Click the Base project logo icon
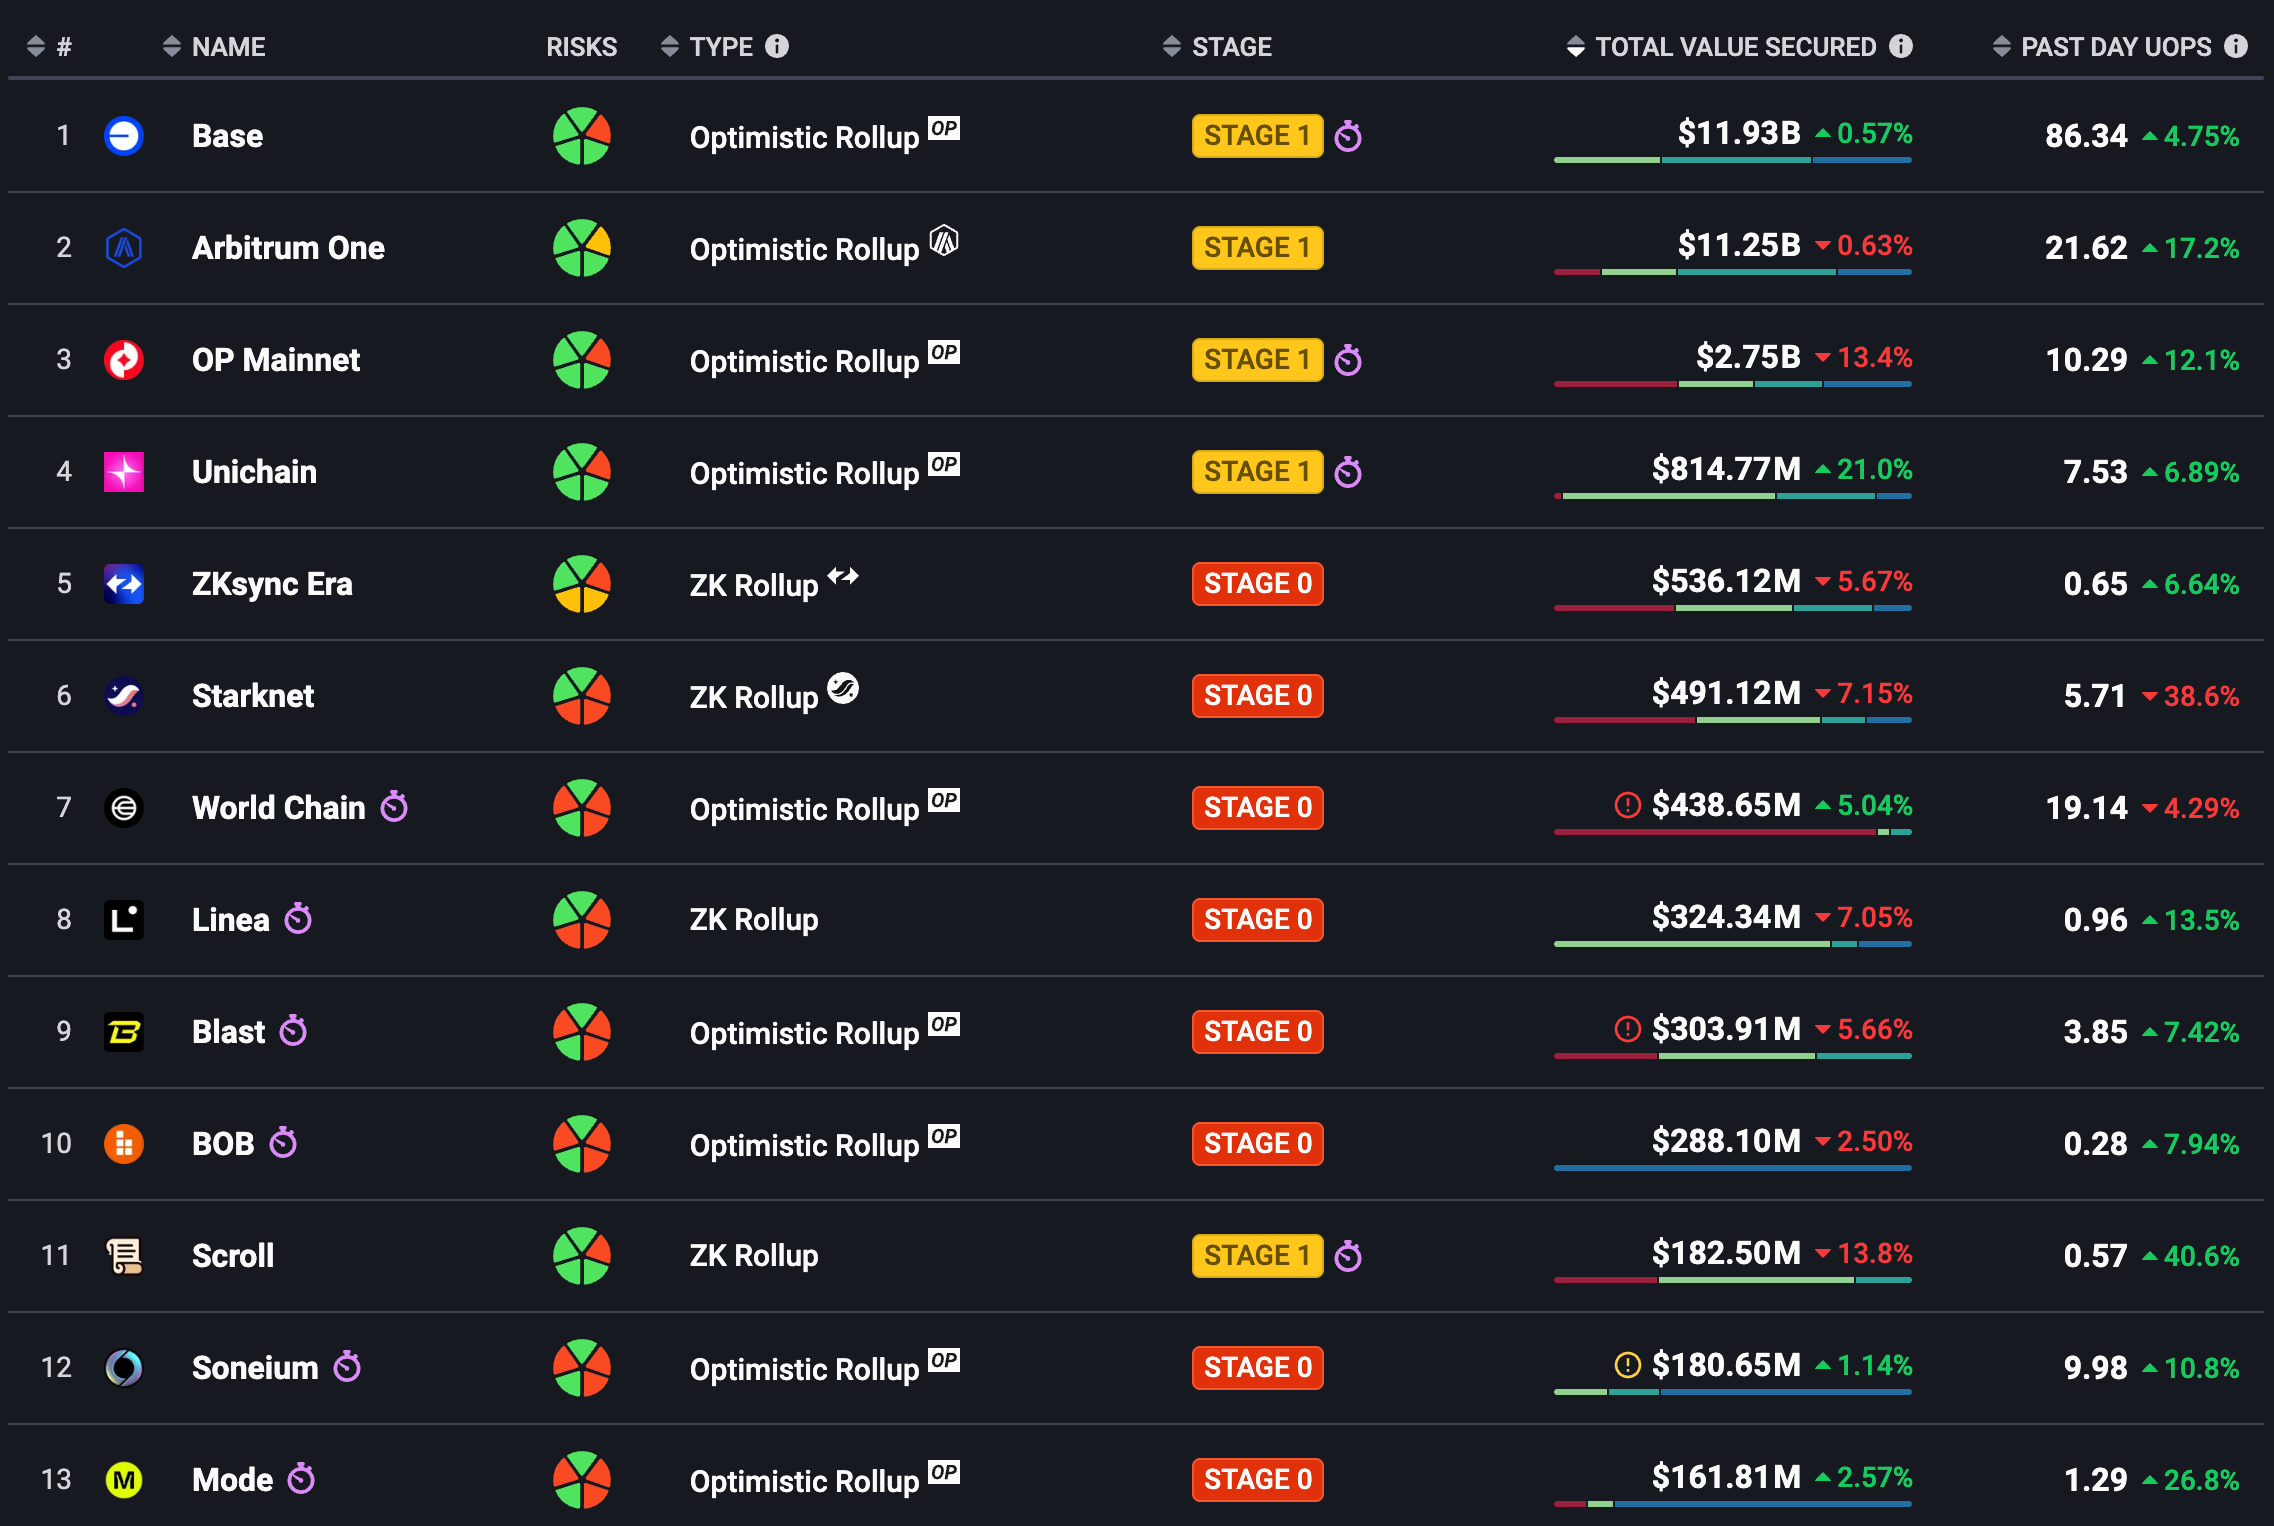Image resolution: width=2274 pixels, height=1526 pixels. (124, 136)
